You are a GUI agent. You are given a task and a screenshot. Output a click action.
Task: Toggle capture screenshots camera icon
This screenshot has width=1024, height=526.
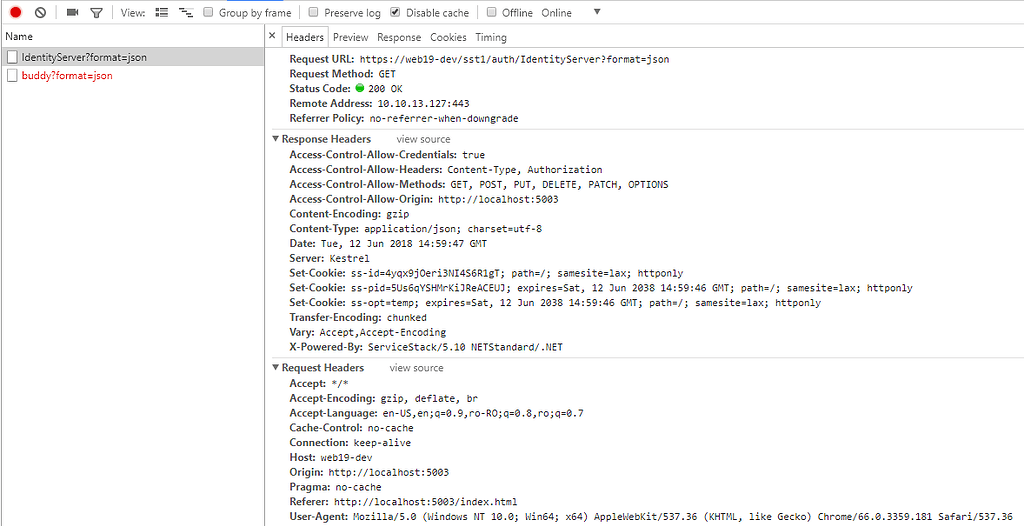point(72,13)
